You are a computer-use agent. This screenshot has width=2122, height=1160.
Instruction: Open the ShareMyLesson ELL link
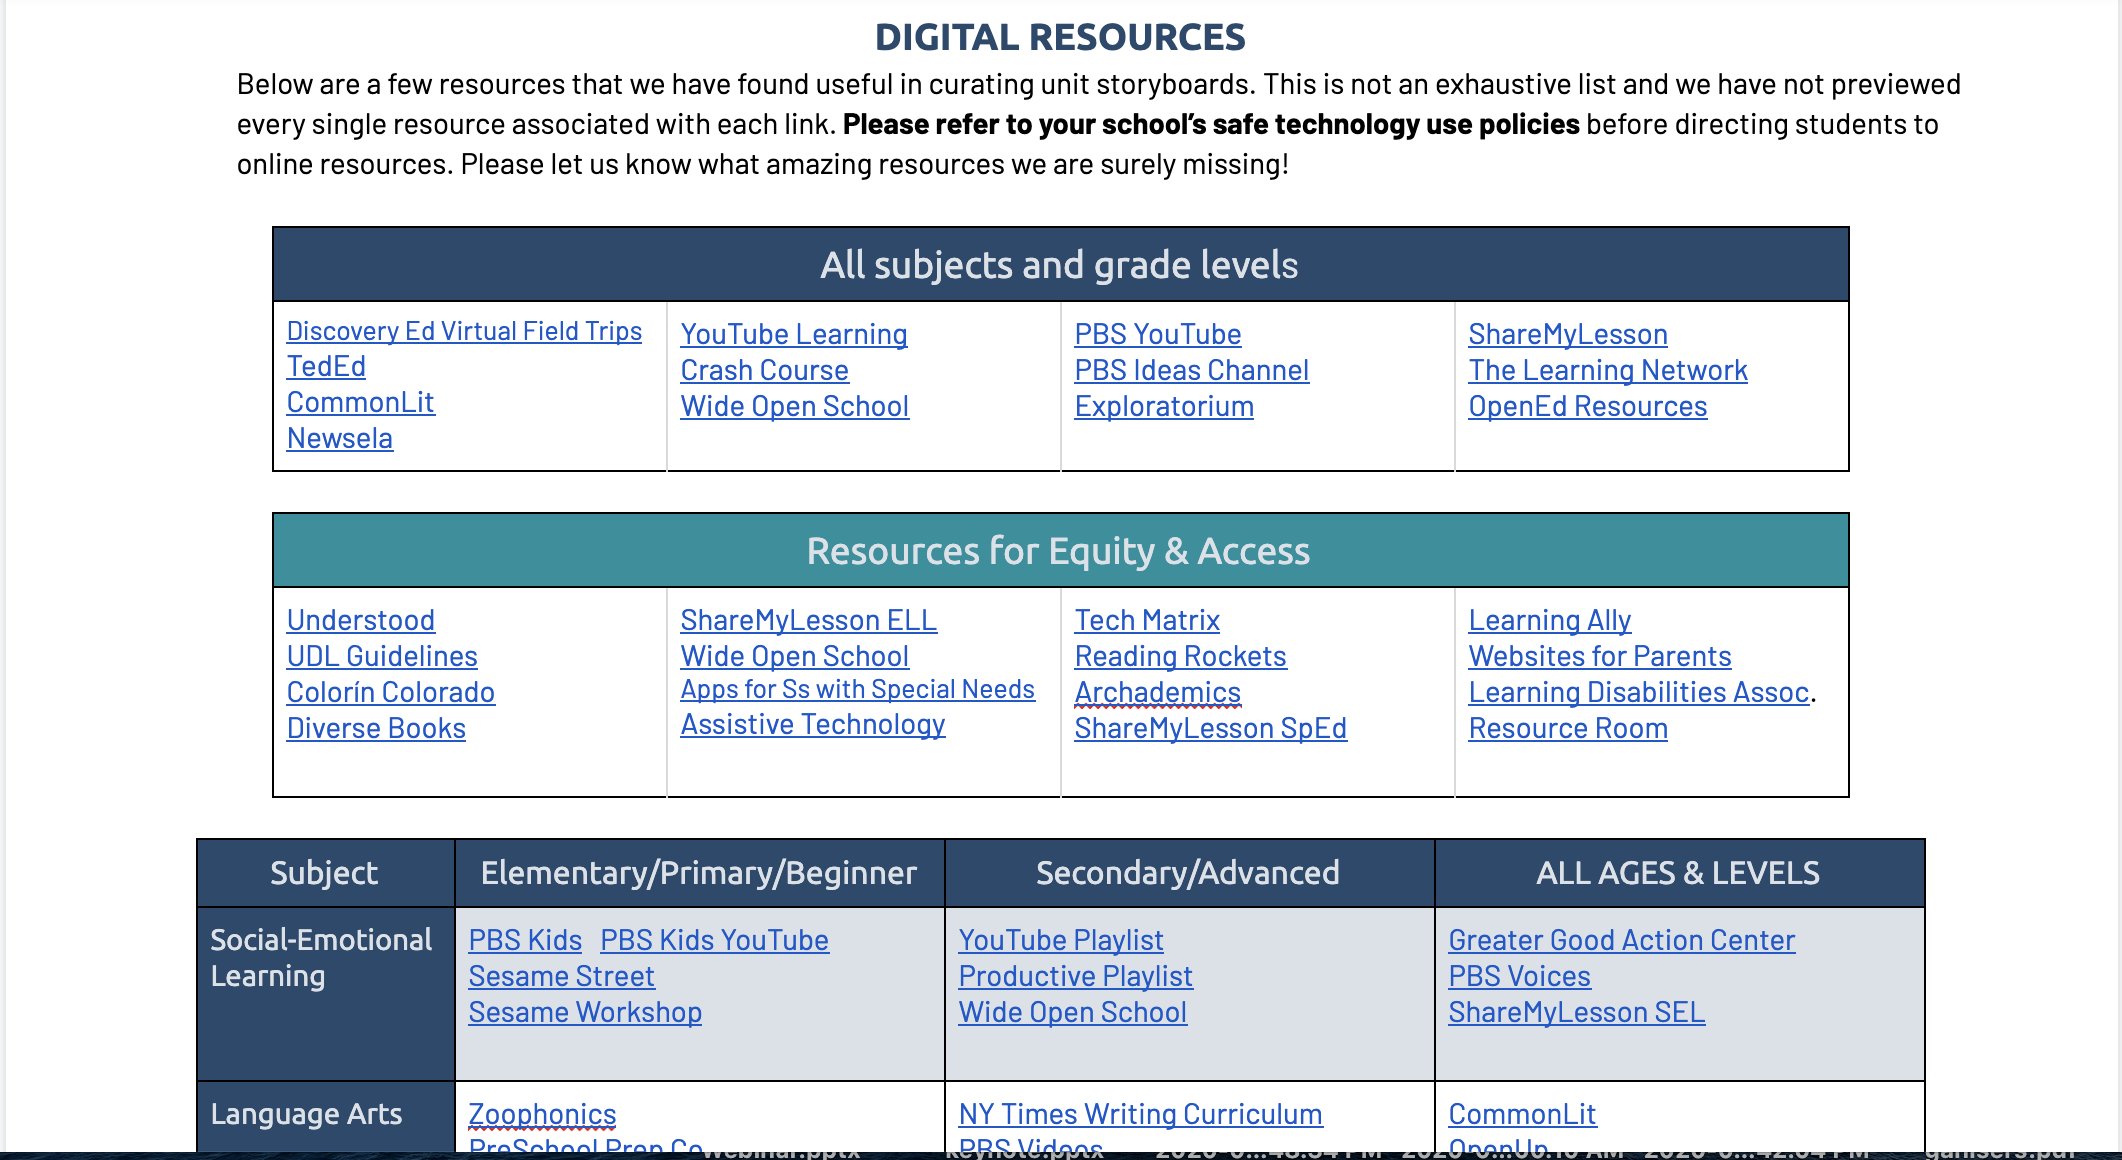pos(808,620)
